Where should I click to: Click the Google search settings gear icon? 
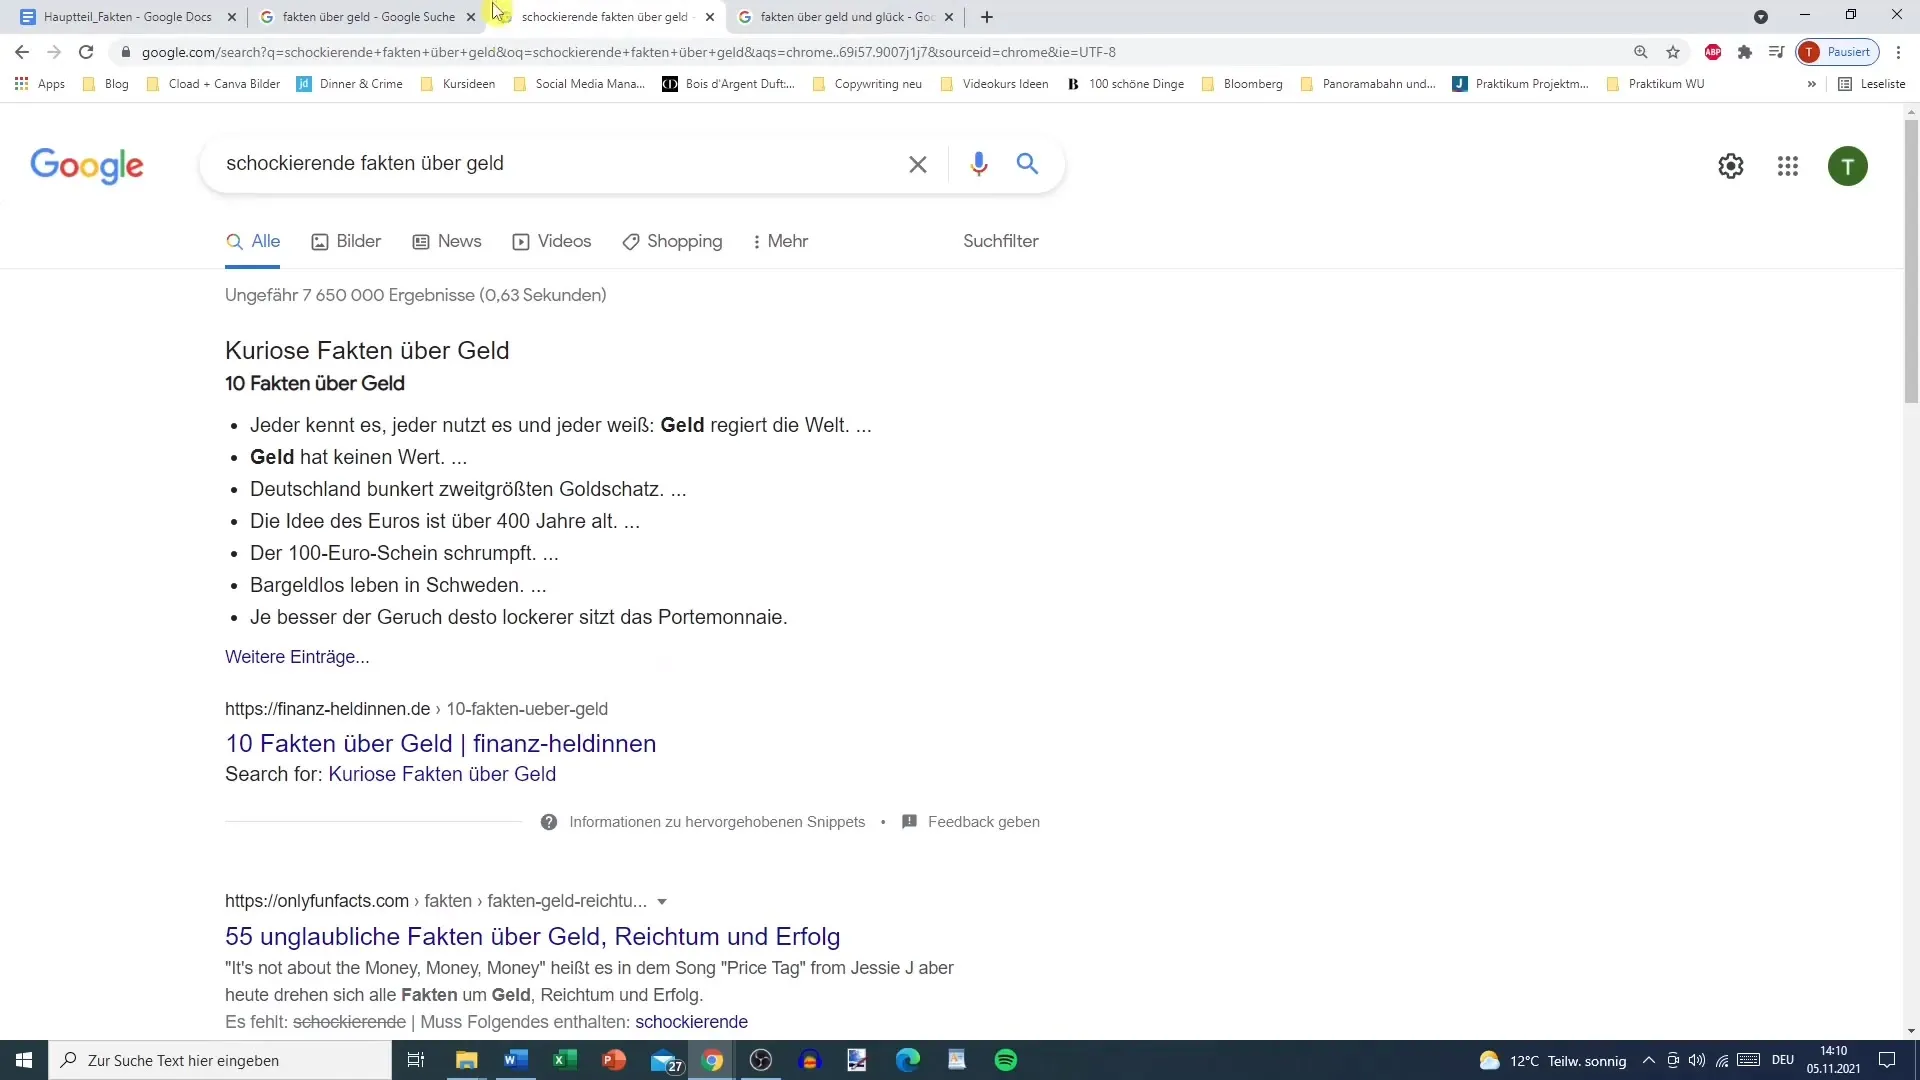click(1731, 165)
